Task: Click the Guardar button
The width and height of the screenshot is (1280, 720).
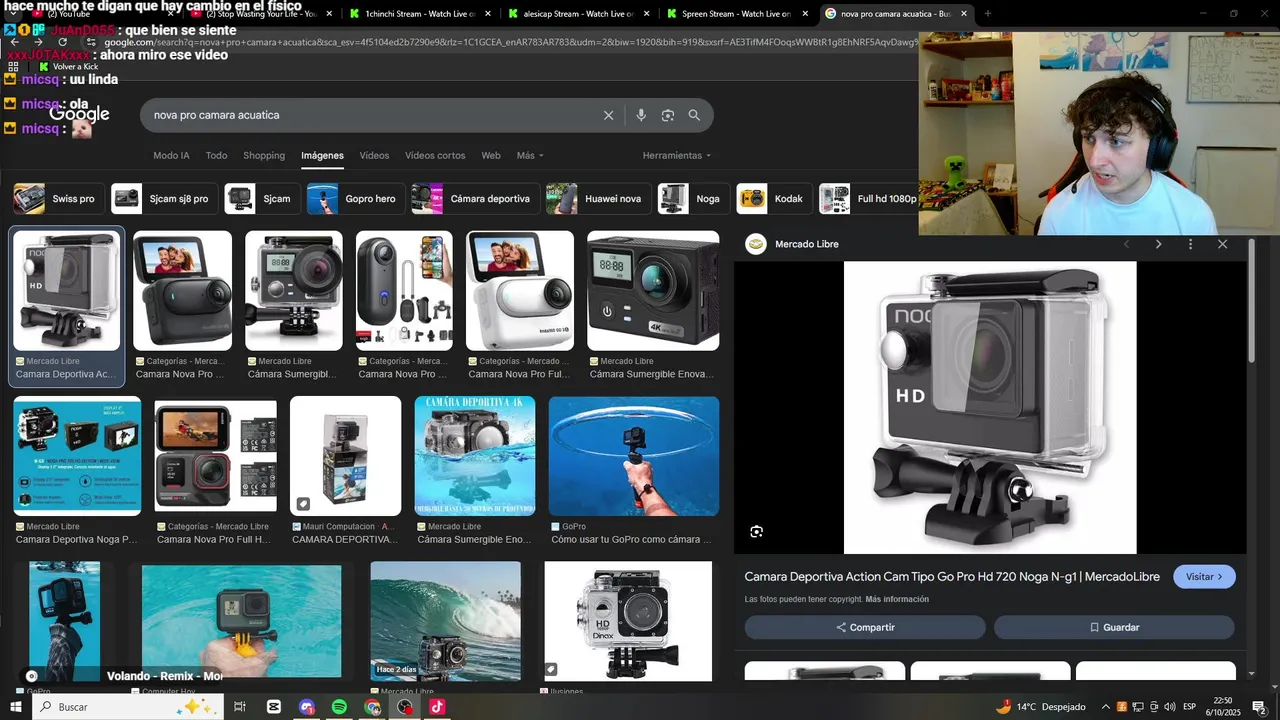Action: (x=1114, y=627)
